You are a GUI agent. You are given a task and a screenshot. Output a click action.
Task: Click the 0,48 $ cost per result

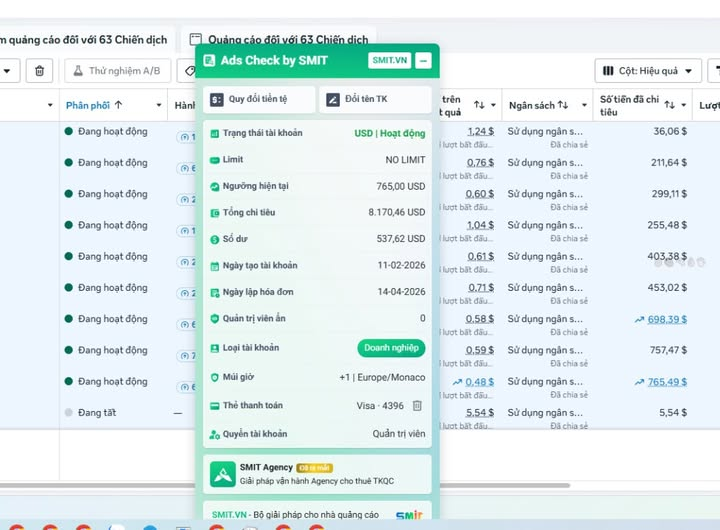tap(479, 382)
